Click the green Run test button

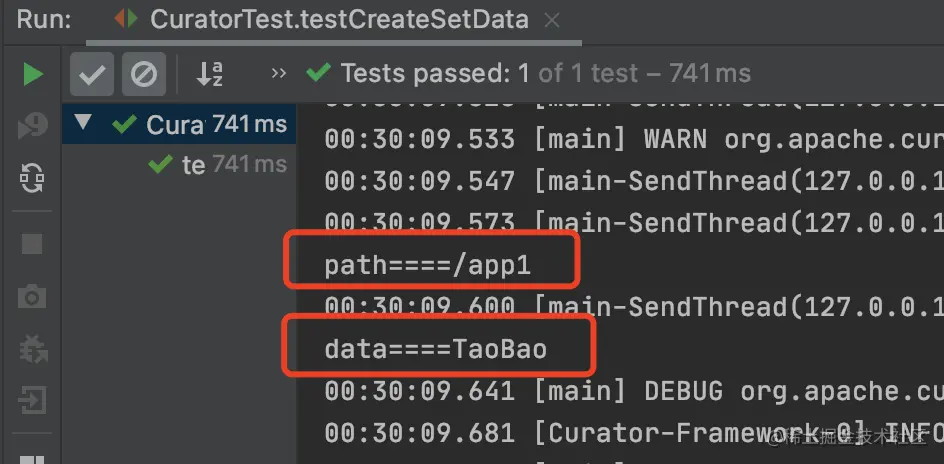[32, 74]
